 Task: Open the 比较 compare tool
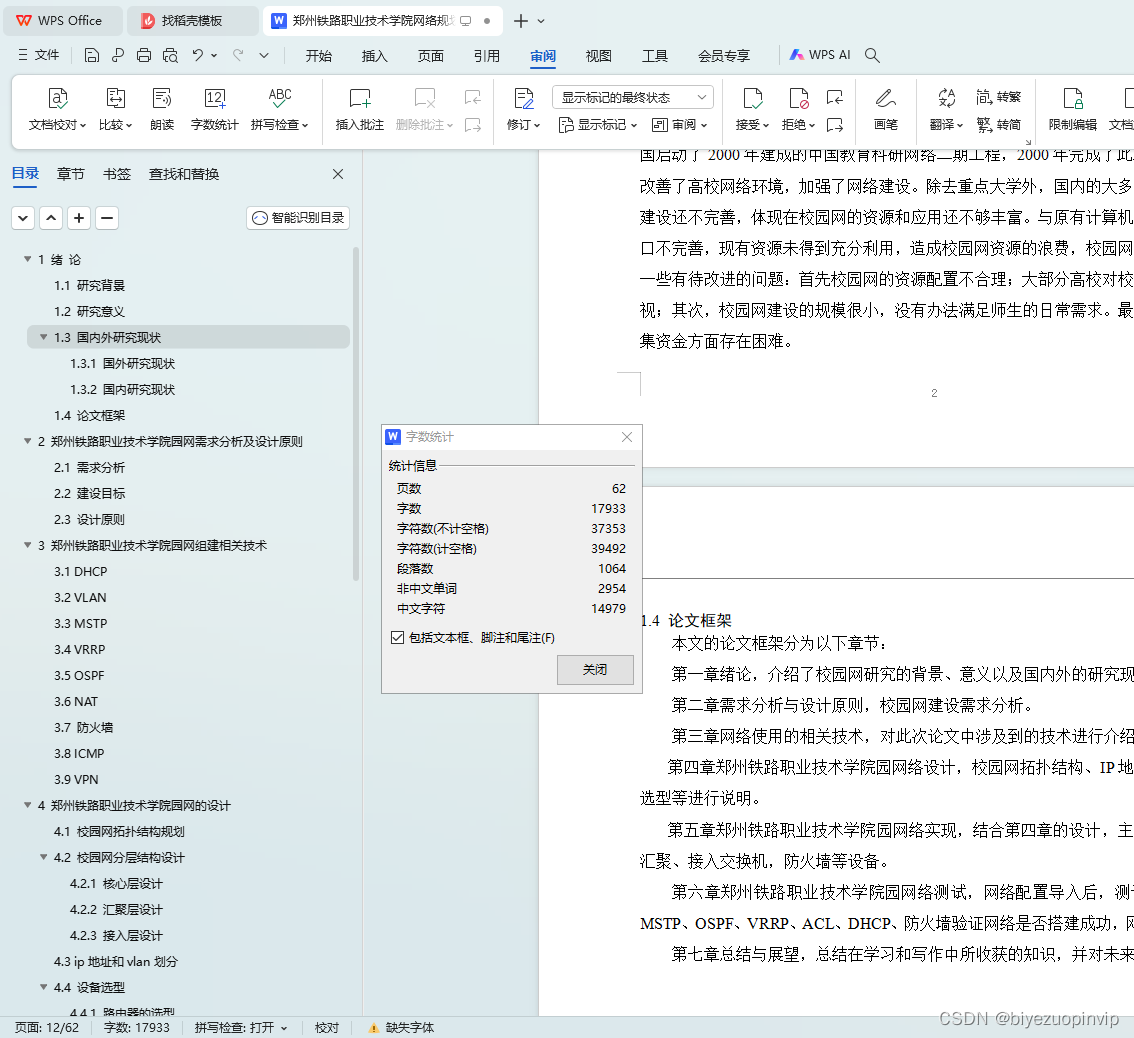click(116, 109)
